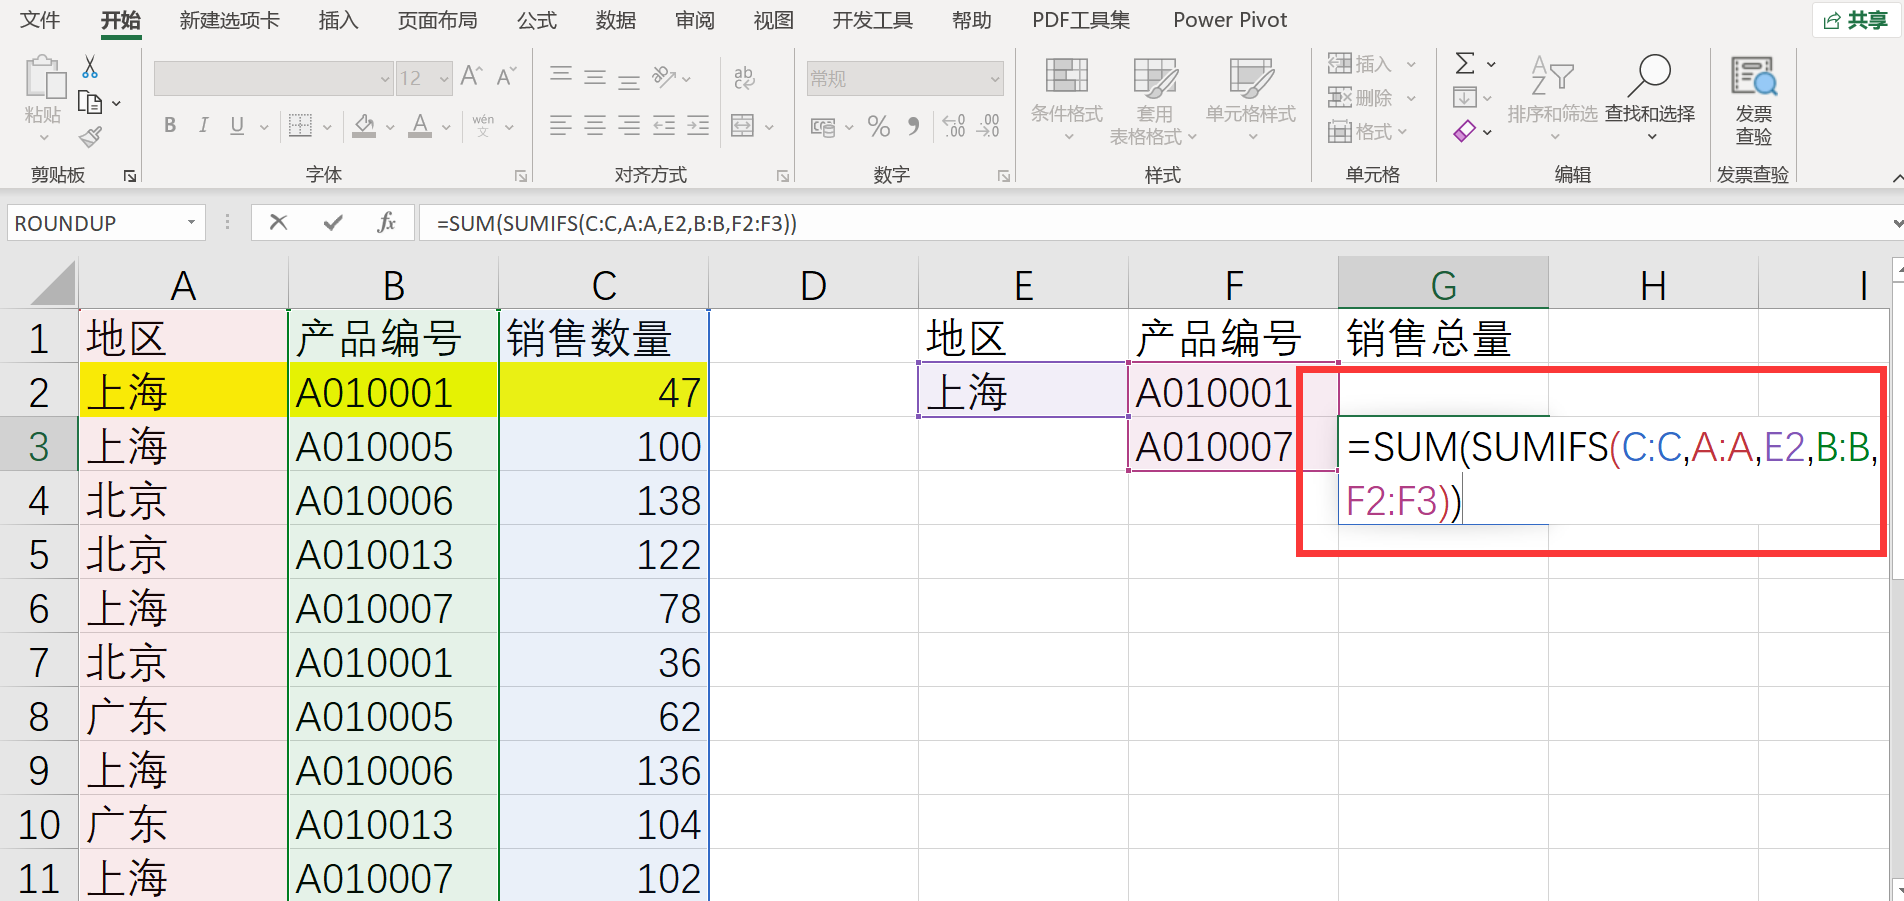Viewport: 1904px width, 901px height.
Task: Open the Fill Color dropdown arrow
Action: [x=390, y=127]
